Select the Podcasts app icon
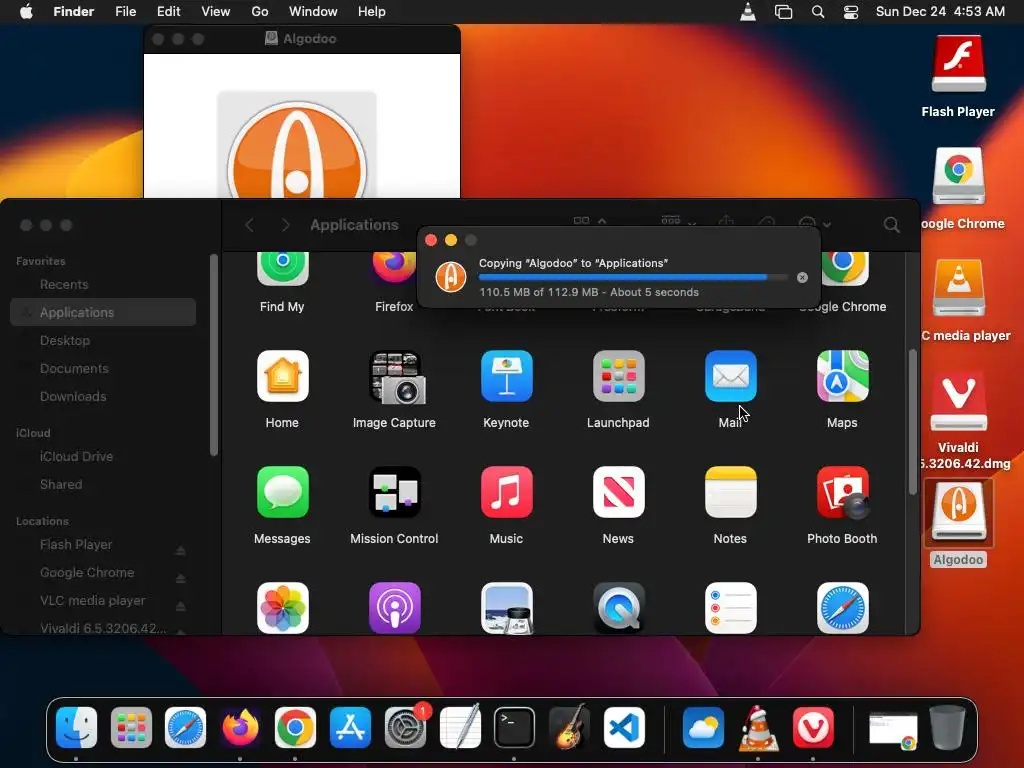Viewport: 1024px width, 768px height. (394, 608)
